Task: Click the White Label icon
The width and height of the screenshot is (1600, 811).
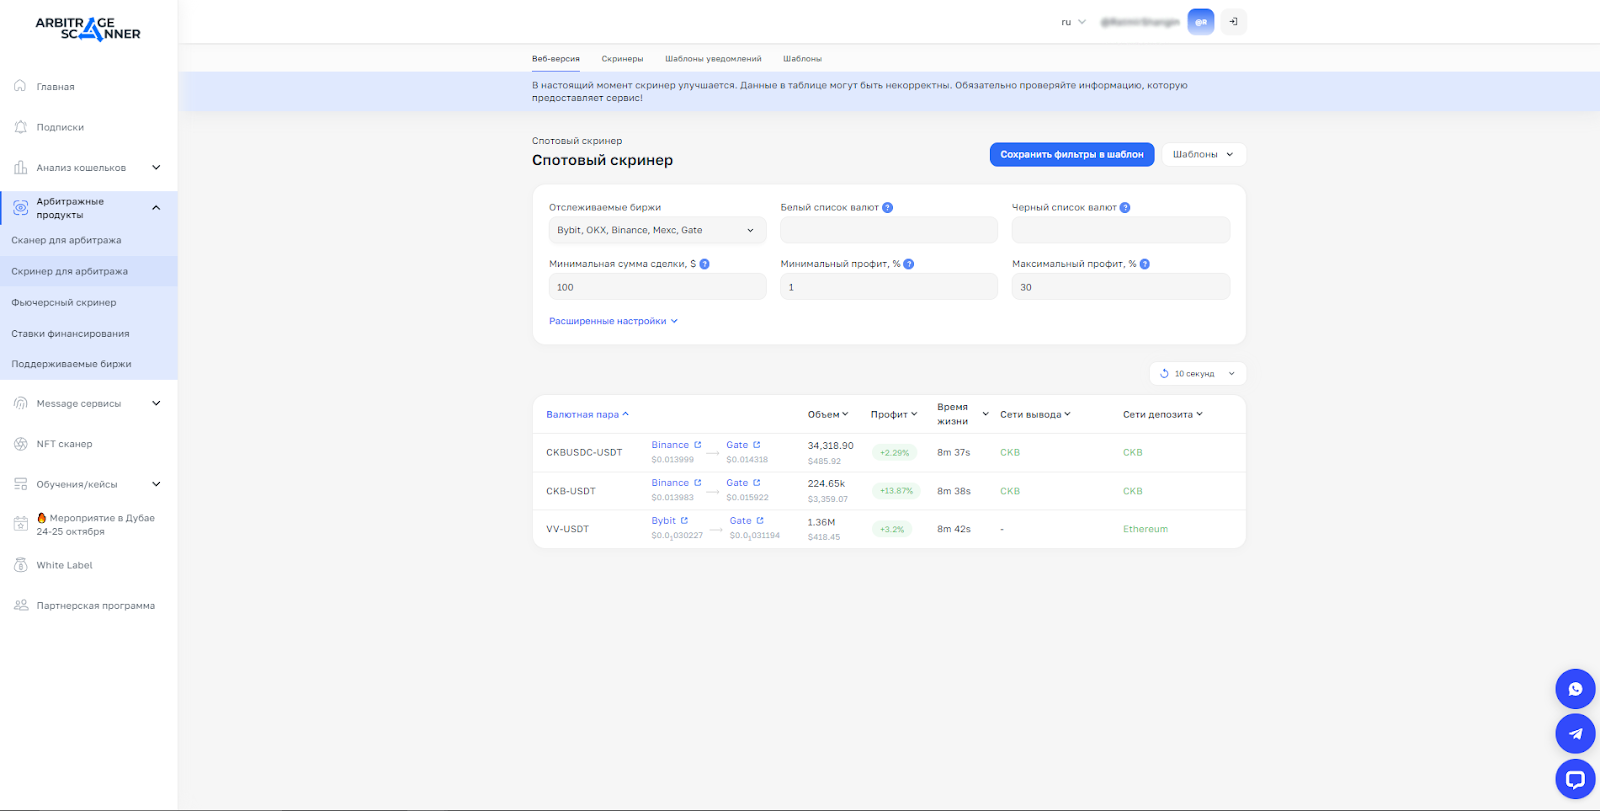Action: tap(20, 565)
